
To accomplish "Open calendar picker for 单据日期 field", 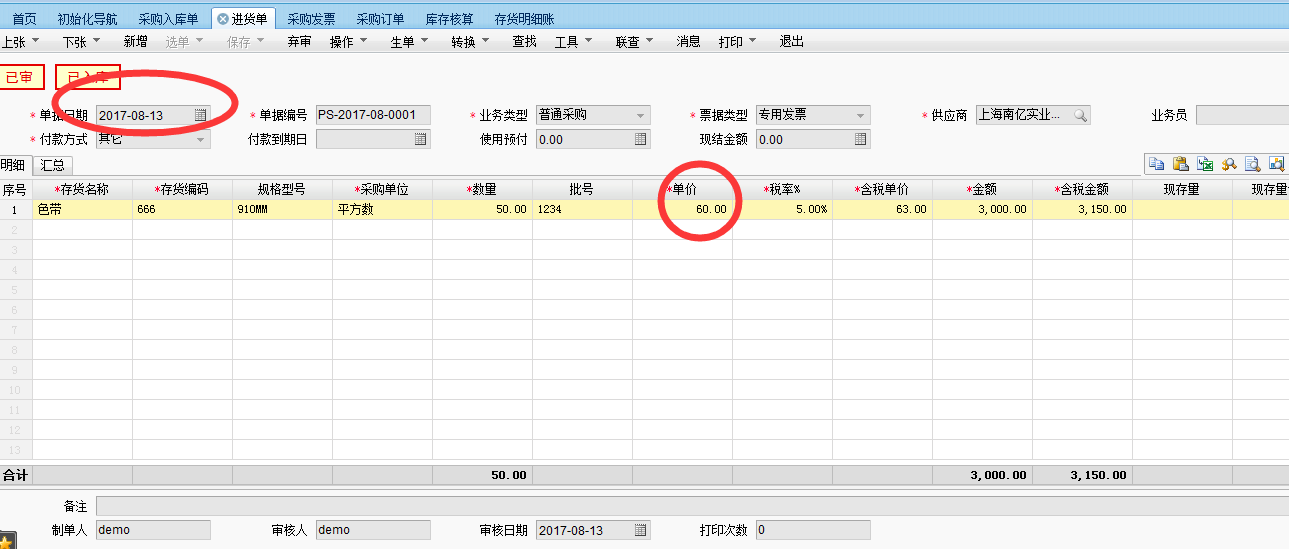I will point(200,116).
